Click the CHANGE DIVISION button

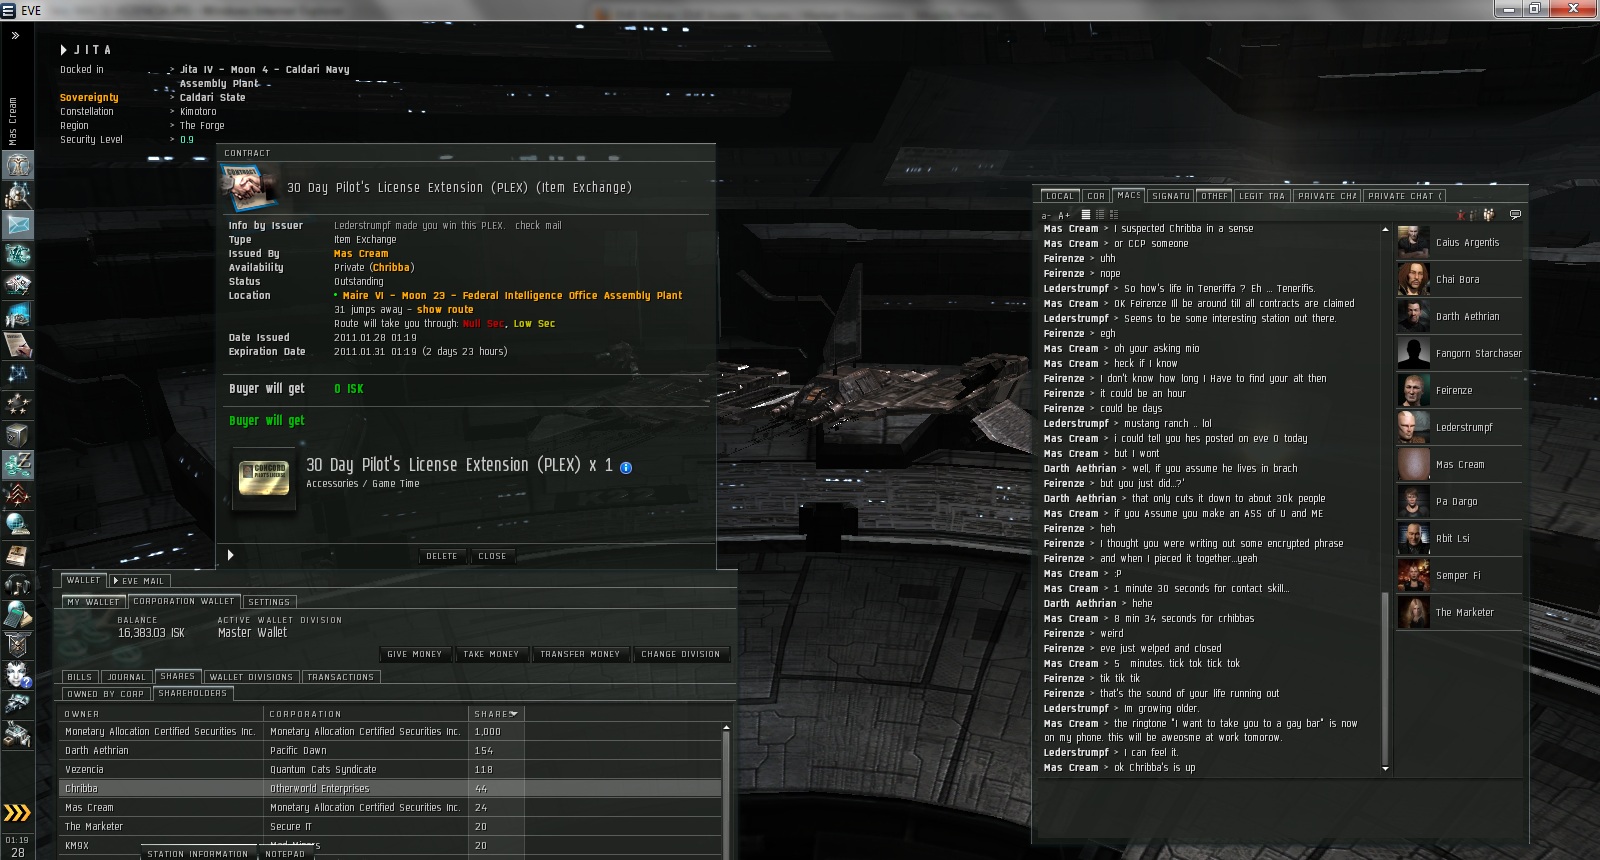pos(681,654)
